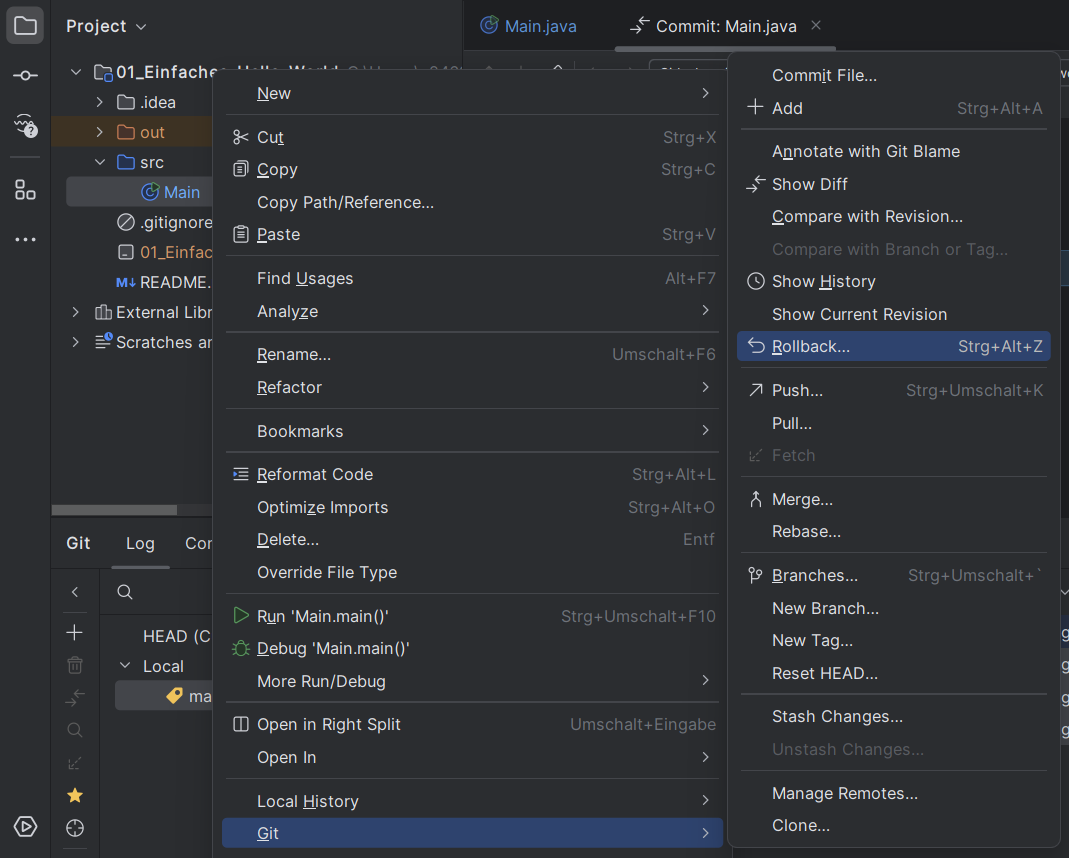Image resolution: width=1069 pixels, height=858 pixels.
Task: Collapse the src folder
Action: pyautogui.click(x=100, y=162)
